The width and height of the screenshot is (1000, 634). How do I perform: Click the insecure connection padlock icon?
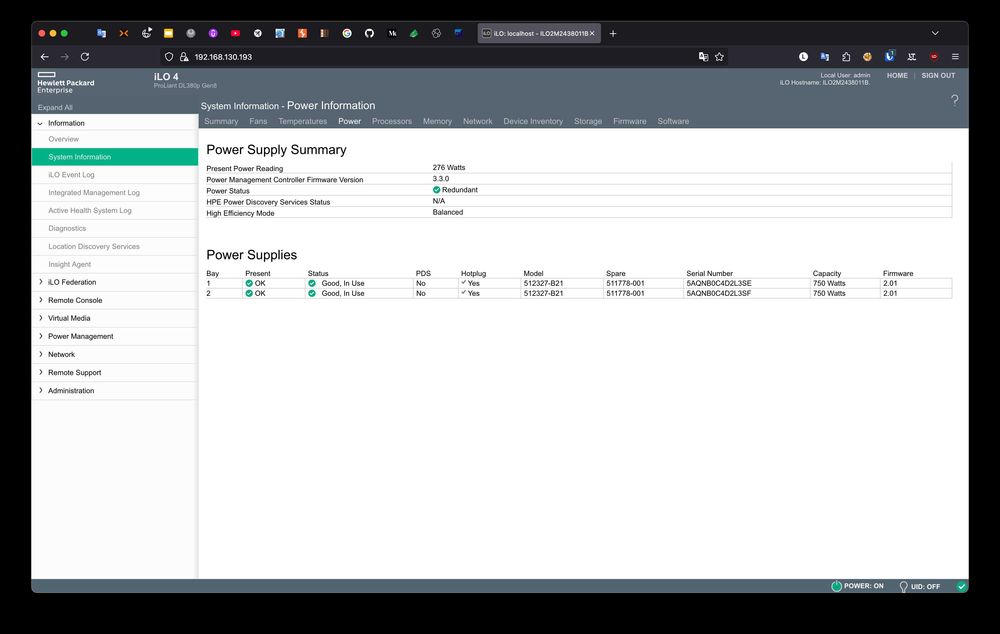click(184, 57)
